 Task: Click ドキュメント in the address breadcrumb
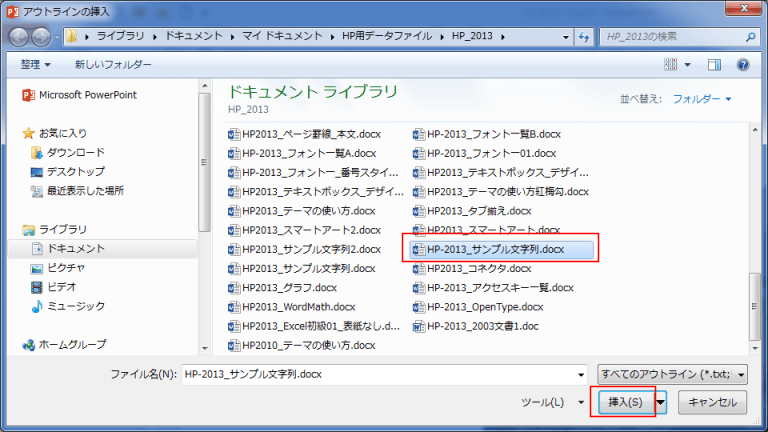193,36
